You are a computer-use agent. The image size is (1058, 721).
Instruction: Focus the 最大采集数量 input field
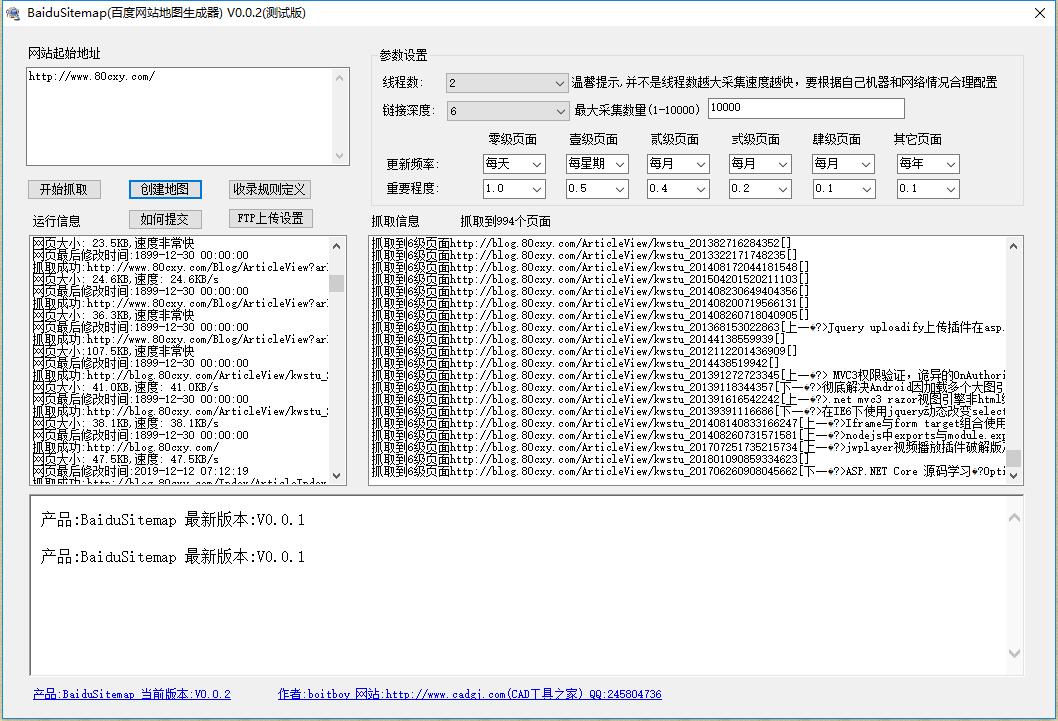tap(806, 108)
